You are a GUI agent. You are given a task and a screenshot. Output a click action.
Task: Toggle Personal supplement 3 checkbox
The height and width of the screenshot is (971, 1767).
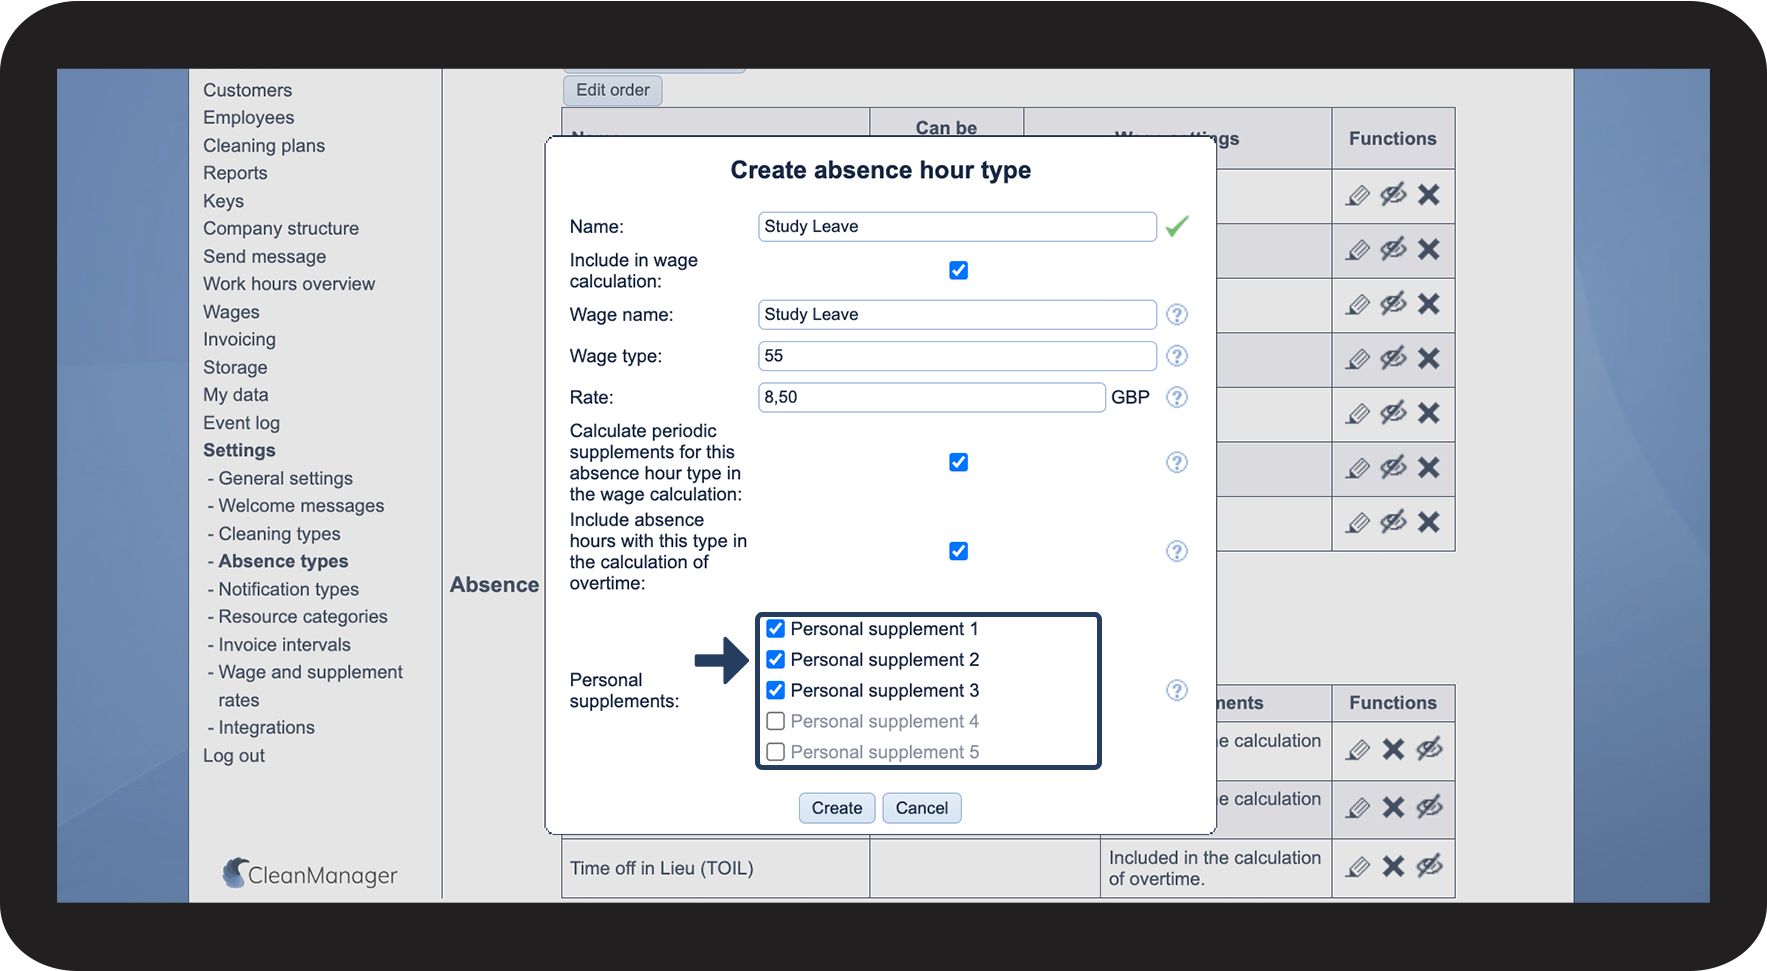point(775,690)
